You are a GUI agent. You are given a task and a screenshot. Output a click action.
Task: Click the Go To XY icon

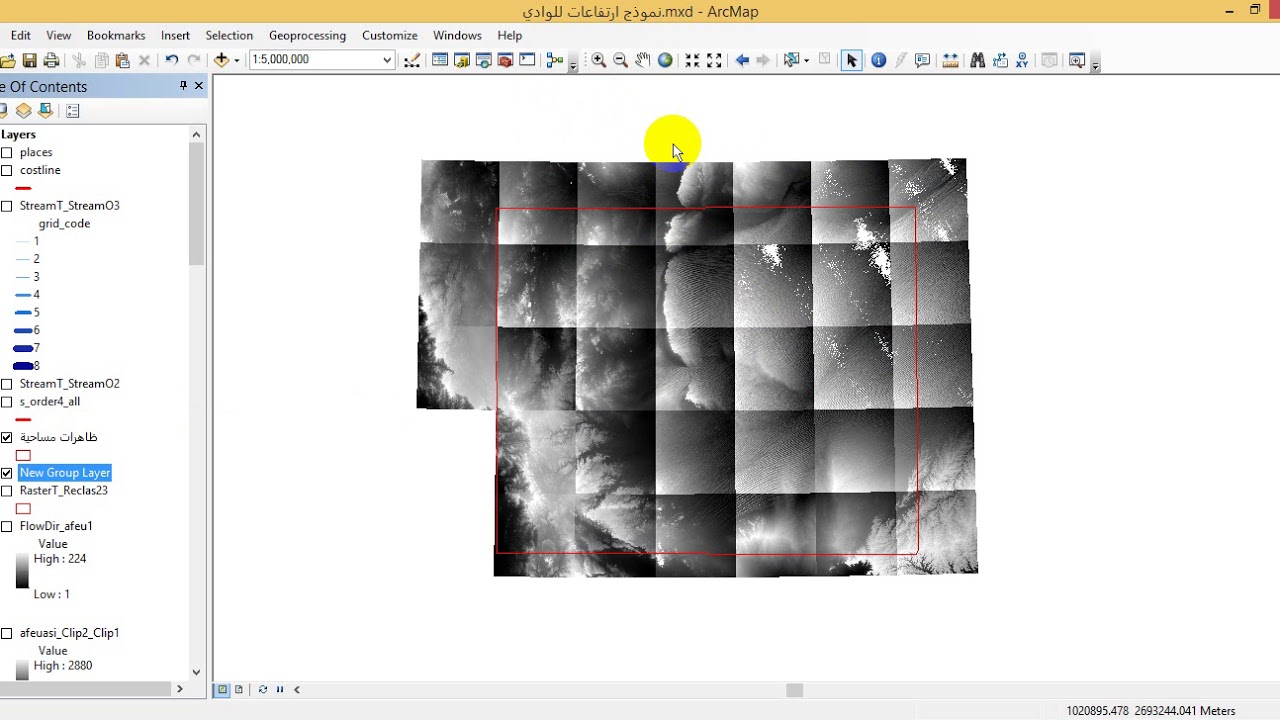[x=1022, y=60]
